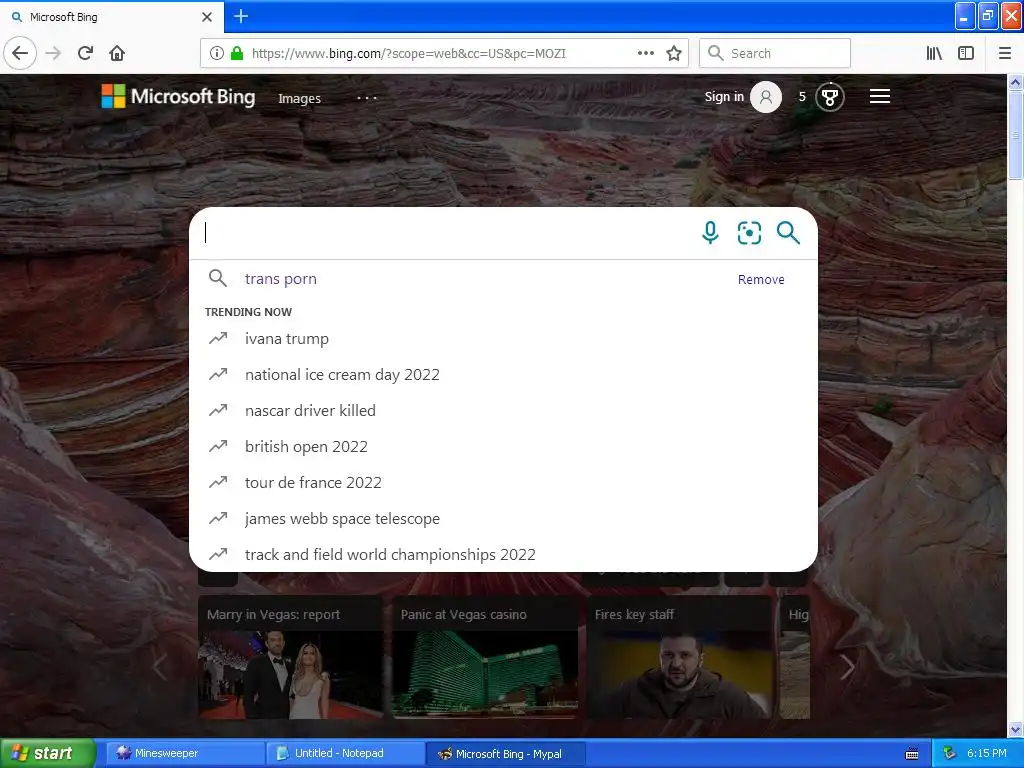Image resolution: width=1024 pixels, height=768 pixels.
Task: Open page actions three-dot menu in address bar
Action: click(x=646, y=53)
